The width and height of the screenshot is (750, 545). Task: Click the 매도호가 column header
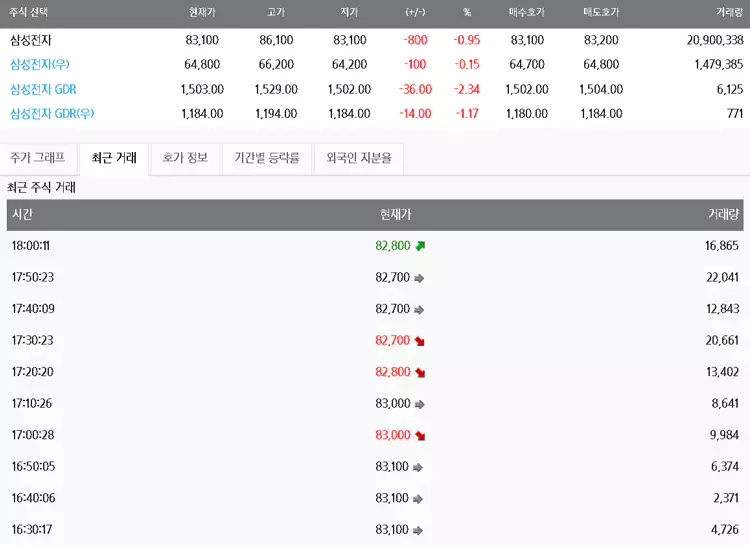[601, 12]
